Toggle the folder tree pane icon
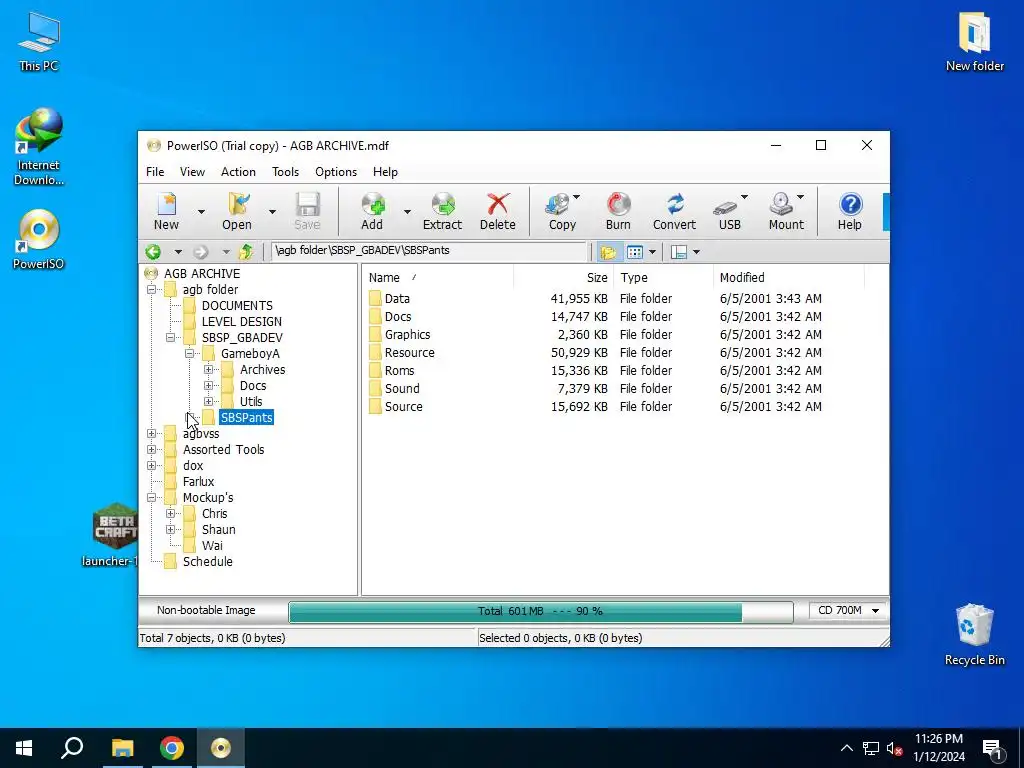 coord(608,252)
